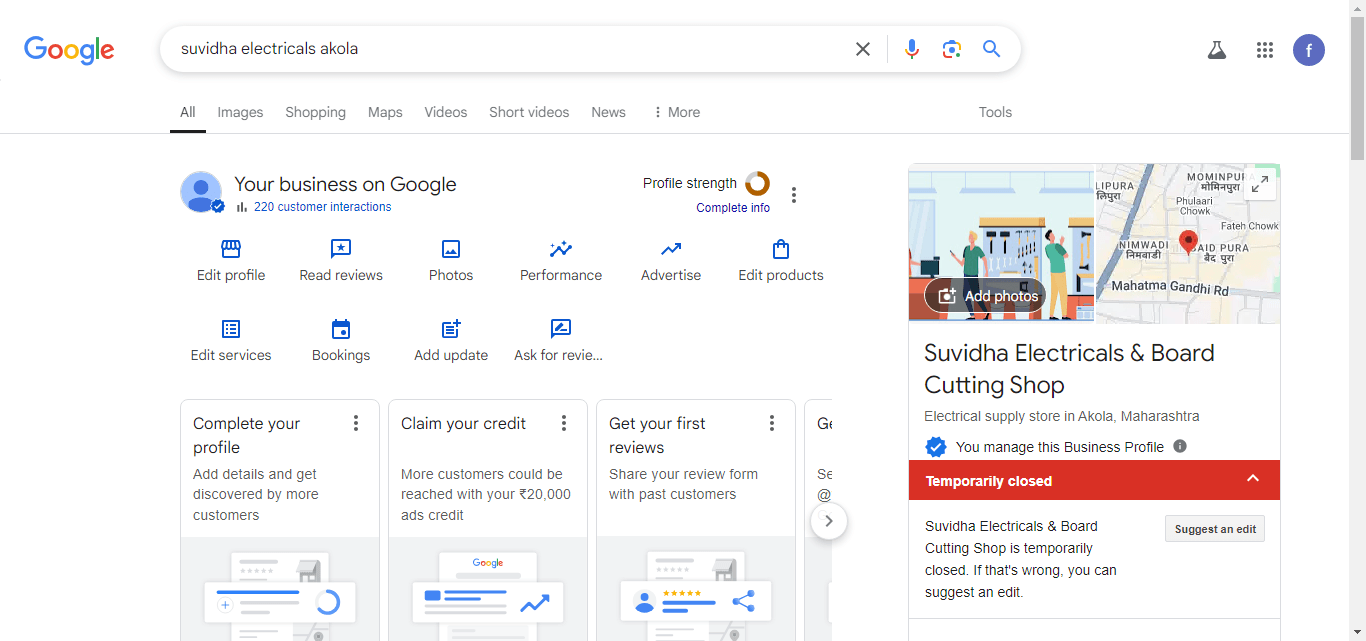Click the blue search magnifier
1366x641 pixels.
point(991,49)
